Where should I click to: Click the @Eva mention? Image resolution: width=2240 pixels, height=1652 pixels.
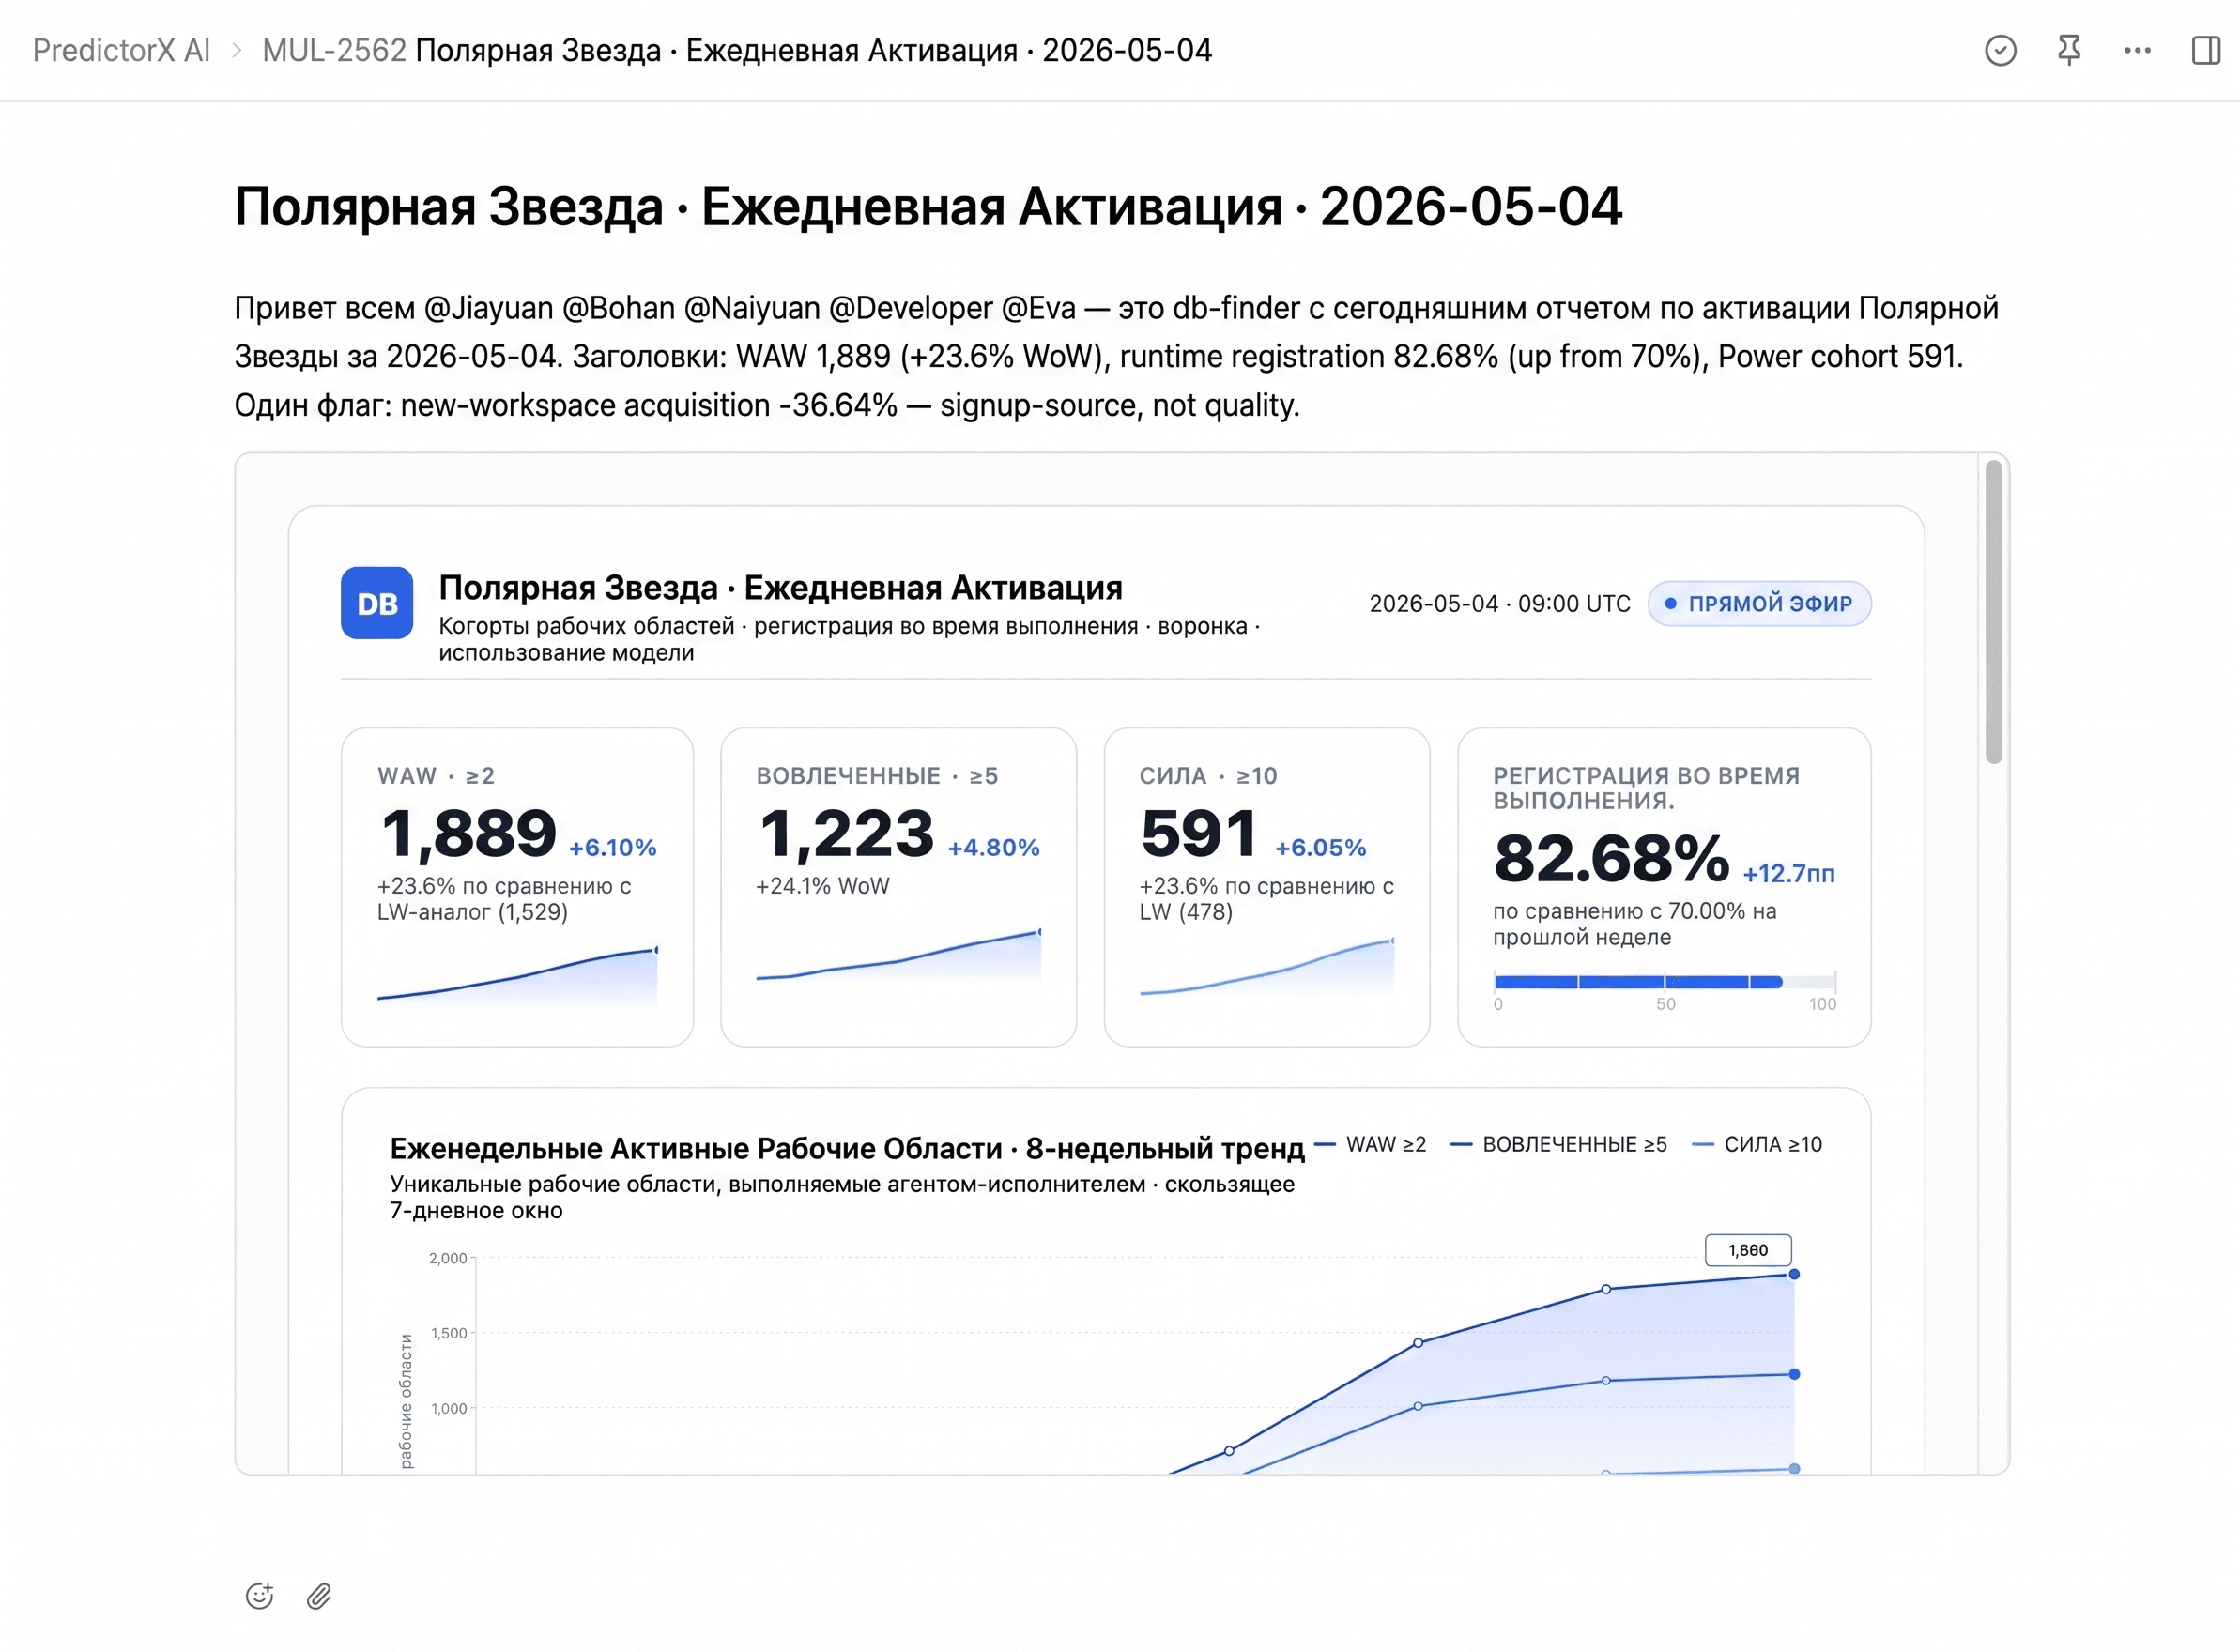pyautogui.click(x=1038, y=308)
